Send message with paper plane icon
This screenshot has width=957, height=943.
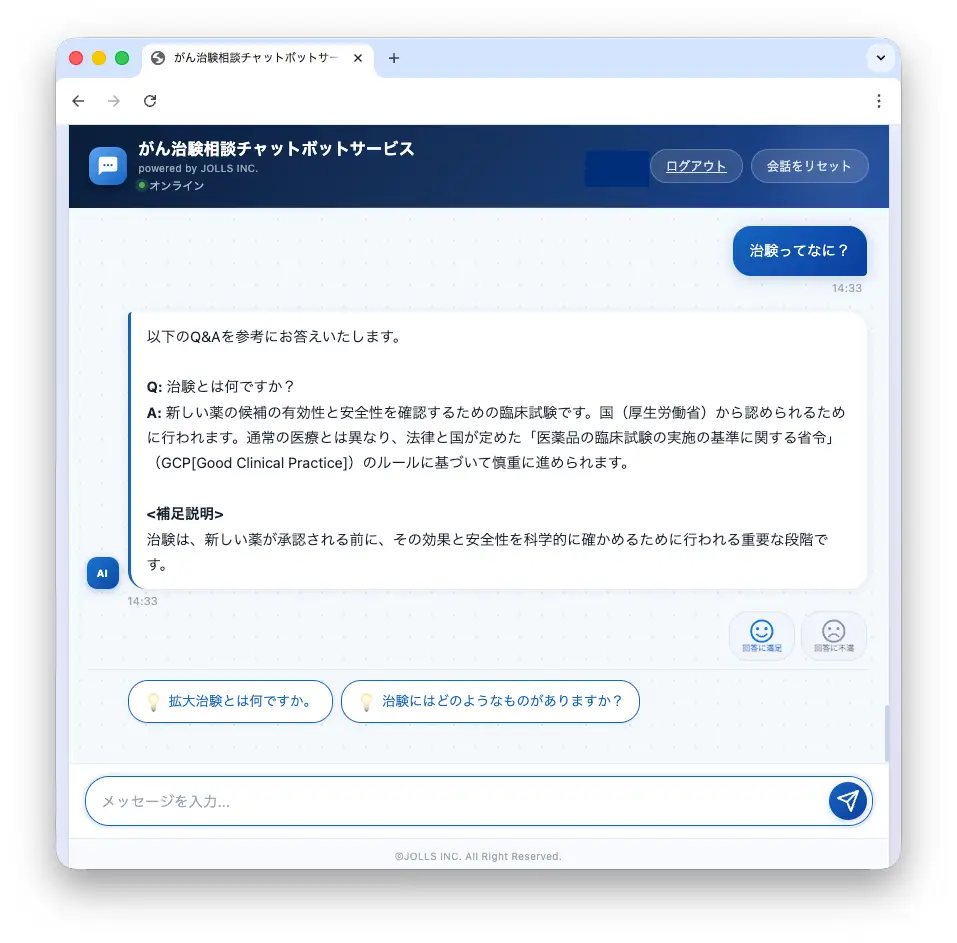coord(847,800)
